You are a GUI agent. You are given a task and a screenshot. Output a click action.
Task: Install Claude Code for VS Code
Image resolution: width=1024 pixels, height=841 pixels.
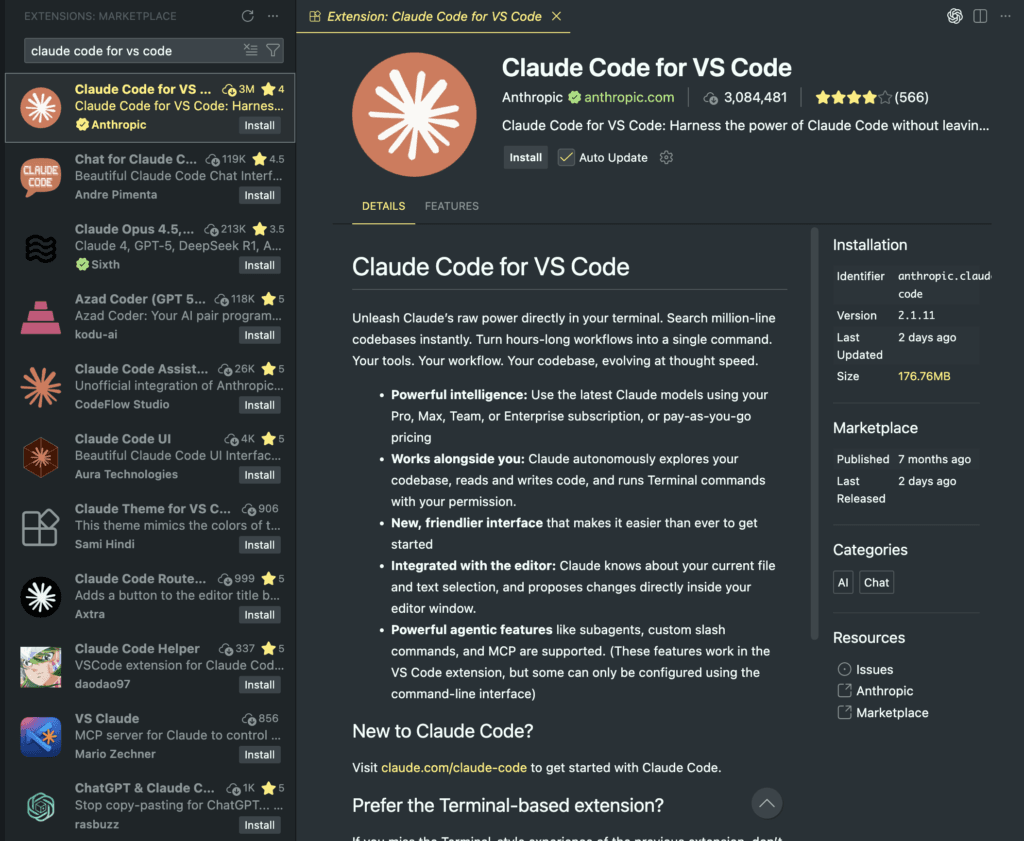525,157
